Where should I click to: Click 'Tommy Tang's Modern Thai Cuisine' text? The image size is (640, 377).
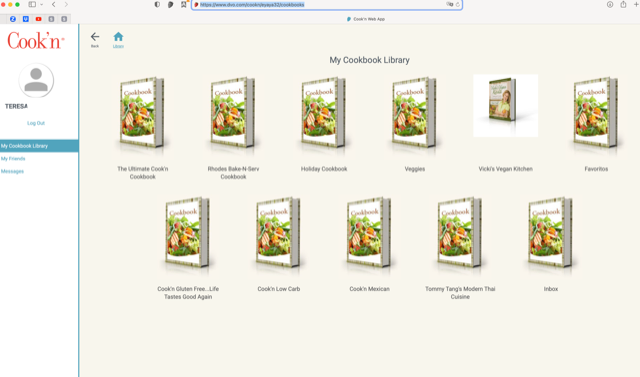tap(460, 293)
